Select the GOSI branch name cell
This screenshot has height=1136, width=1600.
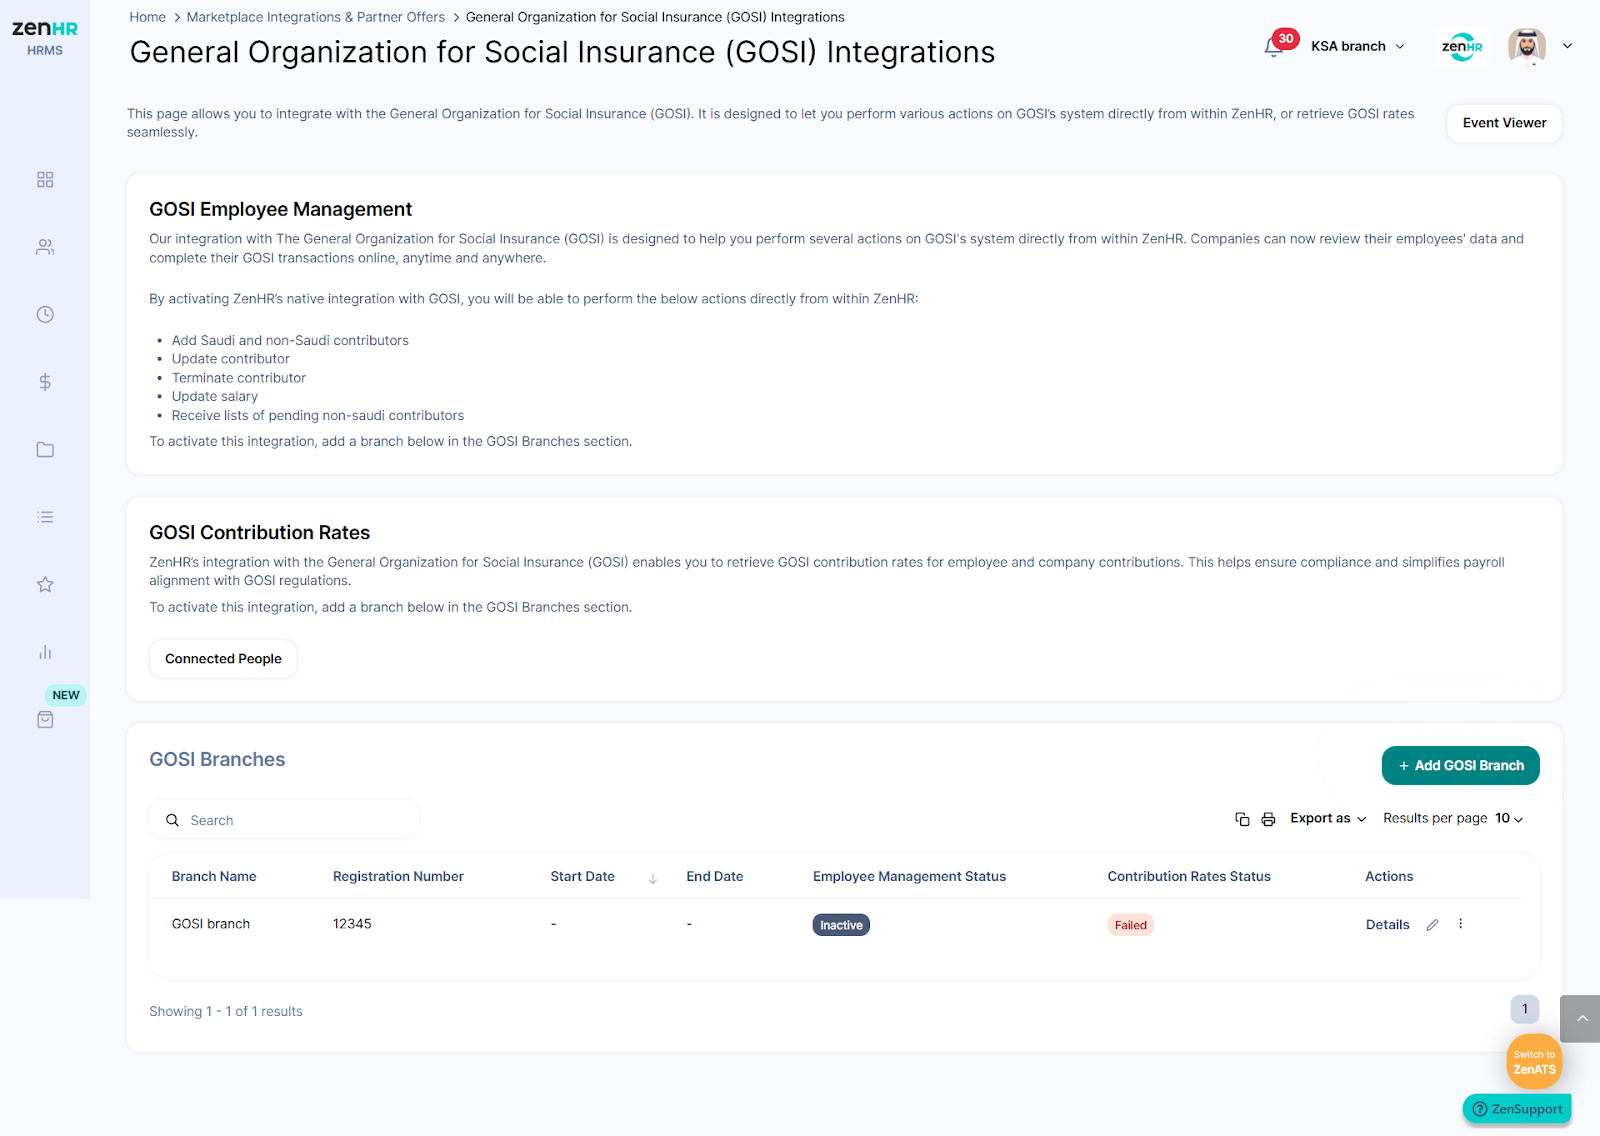(x=211, y=924)
